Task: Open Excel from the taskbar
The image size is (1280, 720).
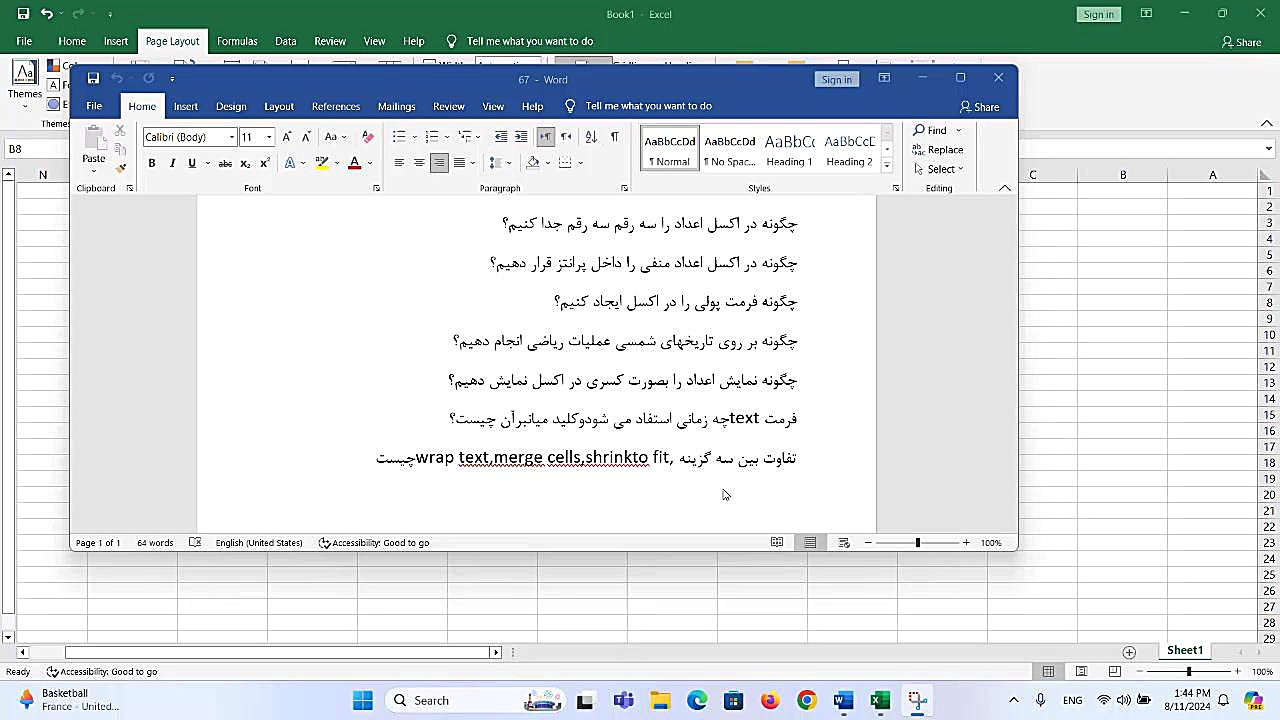Action: (x=880, y=700)
